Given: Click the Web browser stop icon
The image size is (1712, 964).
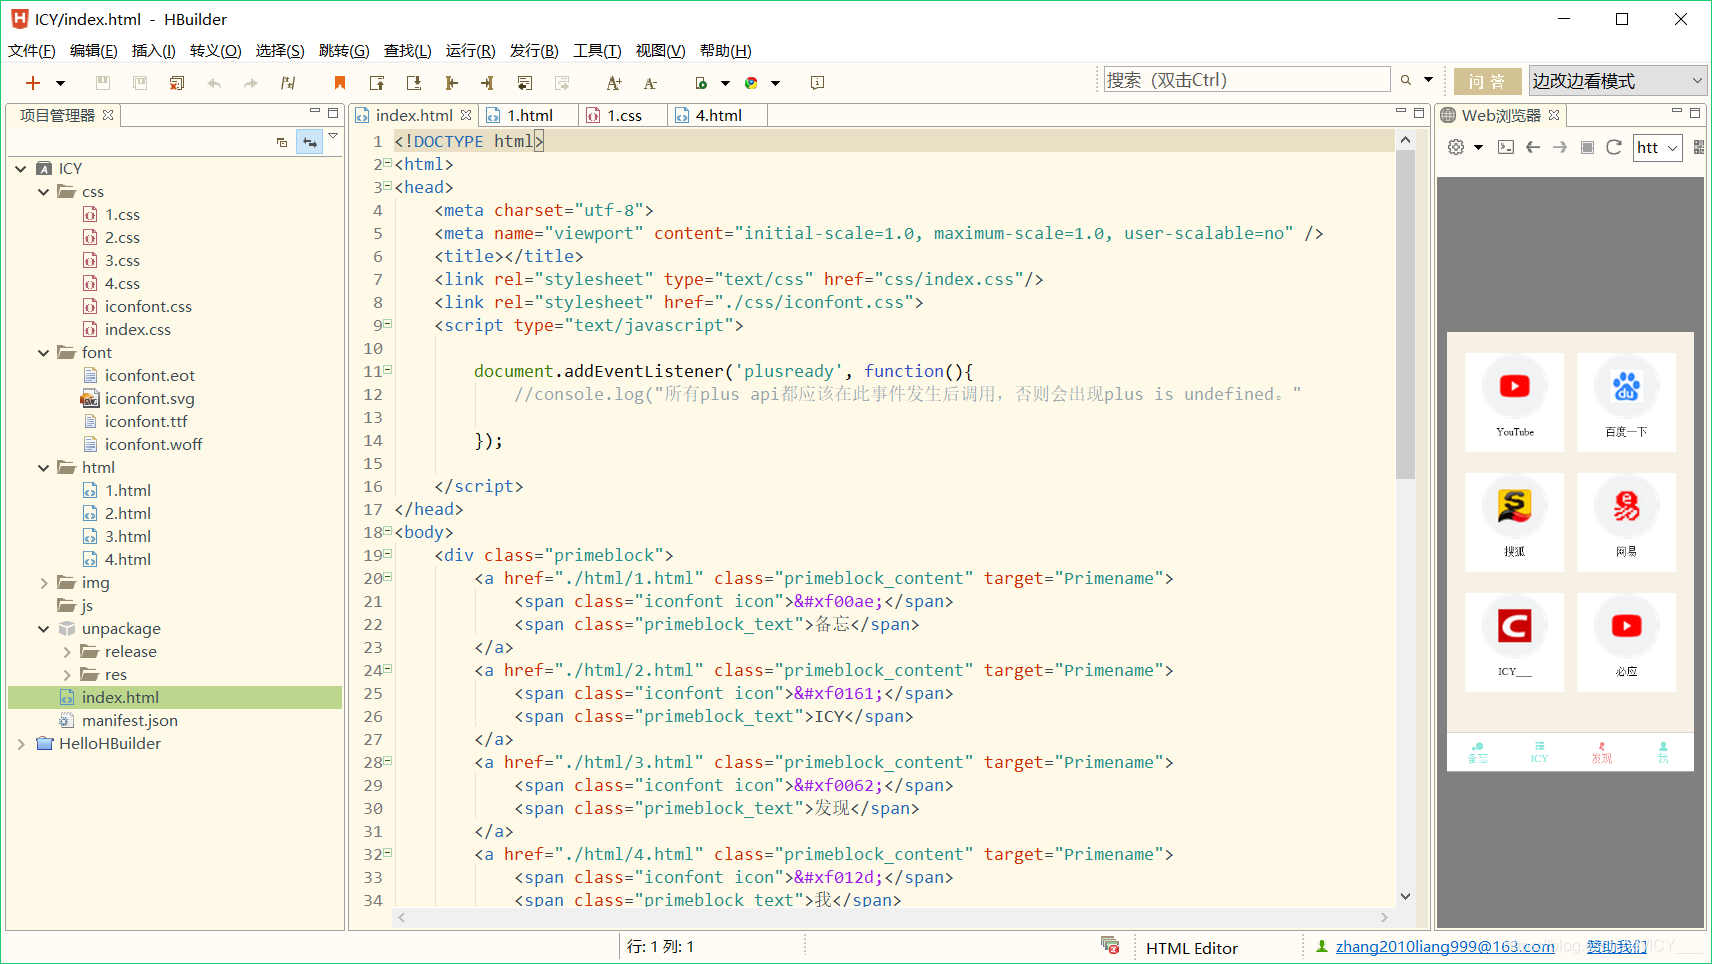Looking at the screenshot, I should 1587,147.
